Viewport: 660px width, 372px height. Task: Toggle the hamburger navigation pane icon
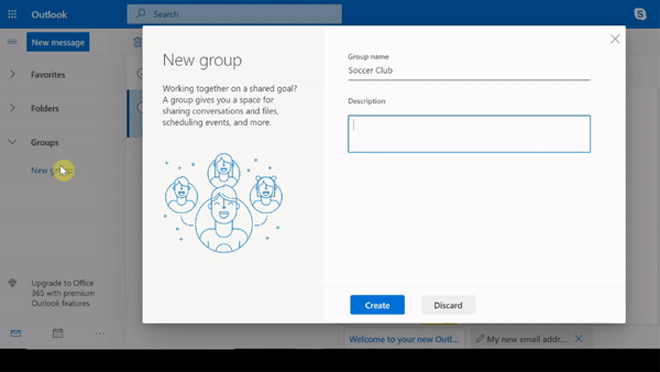click(x=12, y=42)
